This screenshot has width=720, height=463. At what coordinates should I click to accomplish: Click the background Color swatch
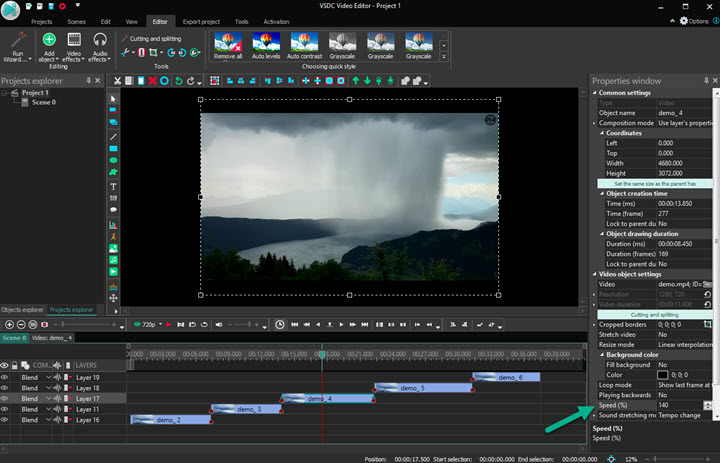[x=662, y=375]
